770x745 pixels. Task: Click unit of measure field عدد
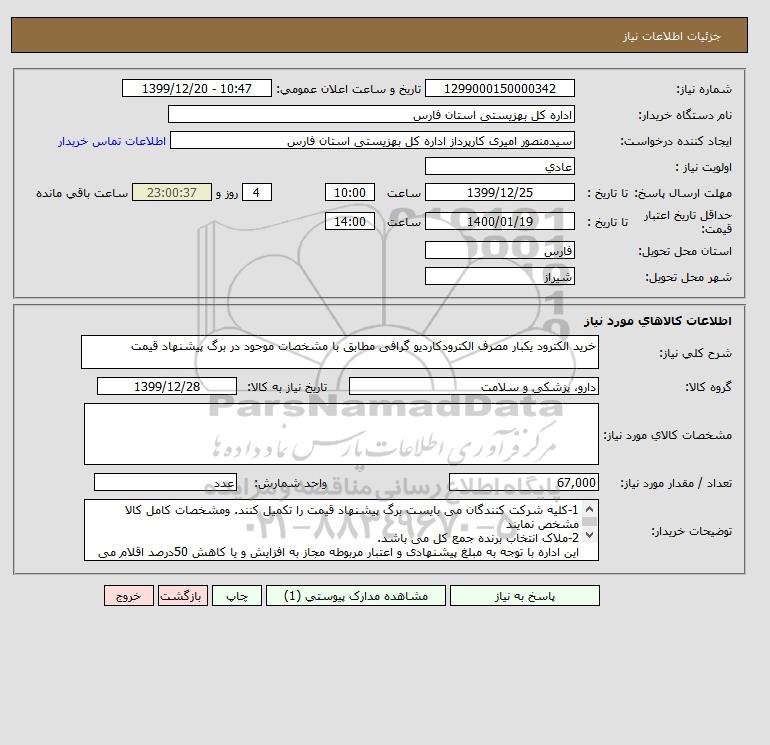click(x=165, y=483)
